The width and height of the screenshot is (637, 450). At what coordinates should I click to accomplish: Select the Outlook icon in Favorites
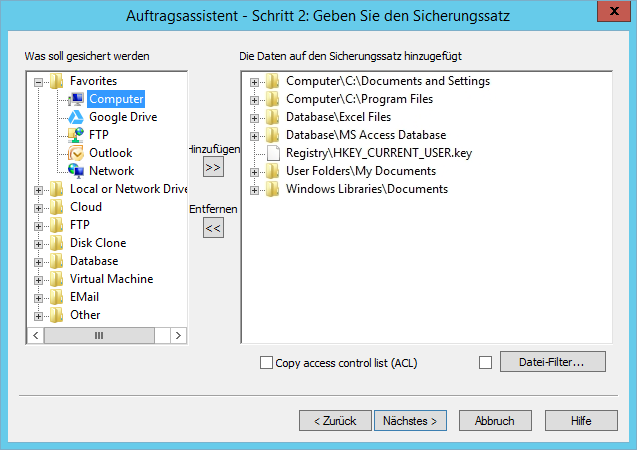(x=76, y=153)
